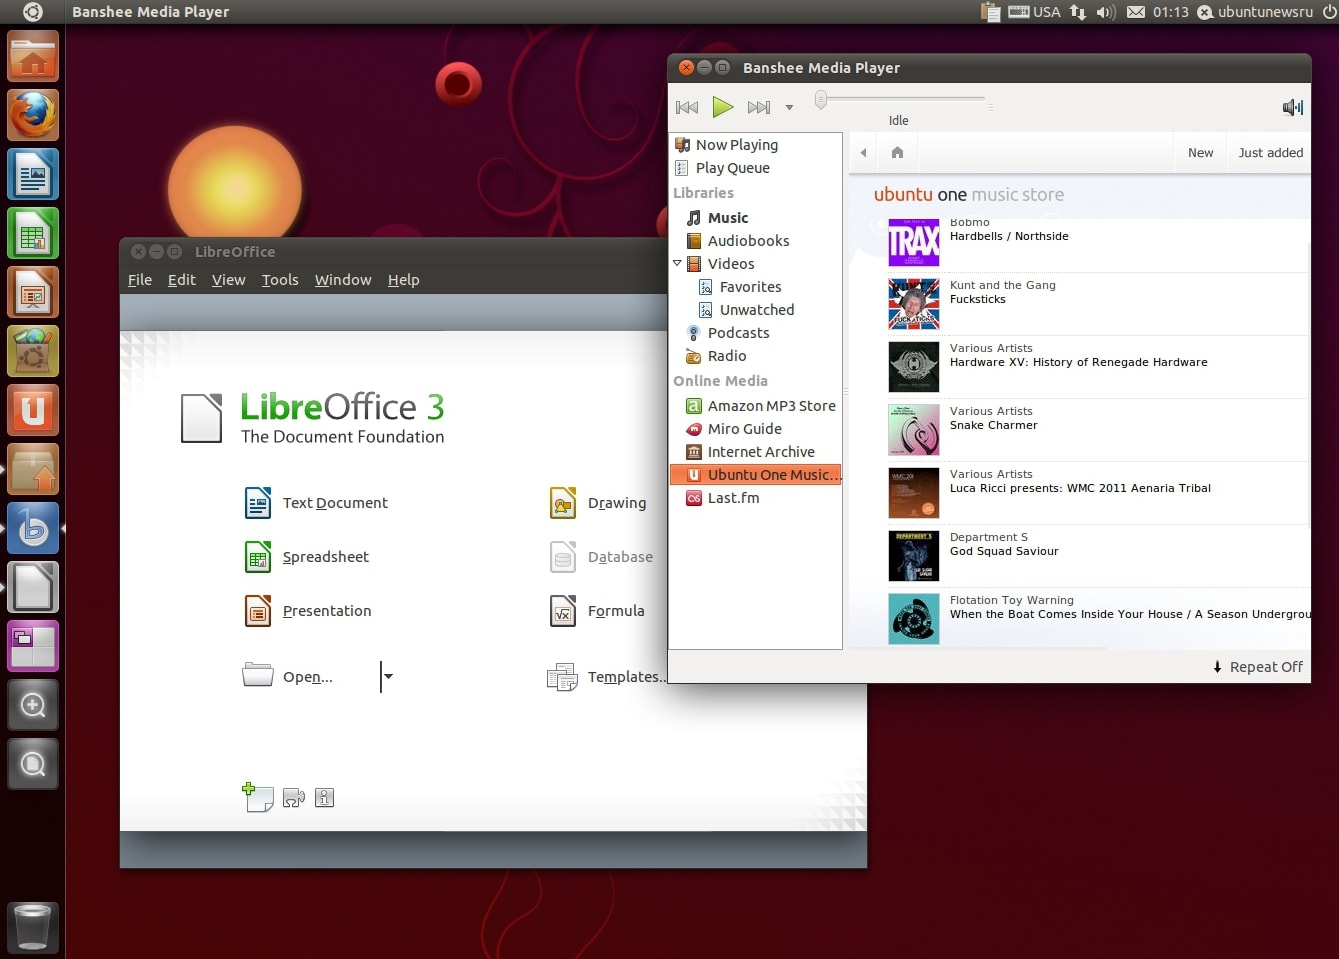Create a new Presentation
The image size is (1339, 959).
click(x=308, y=611)
